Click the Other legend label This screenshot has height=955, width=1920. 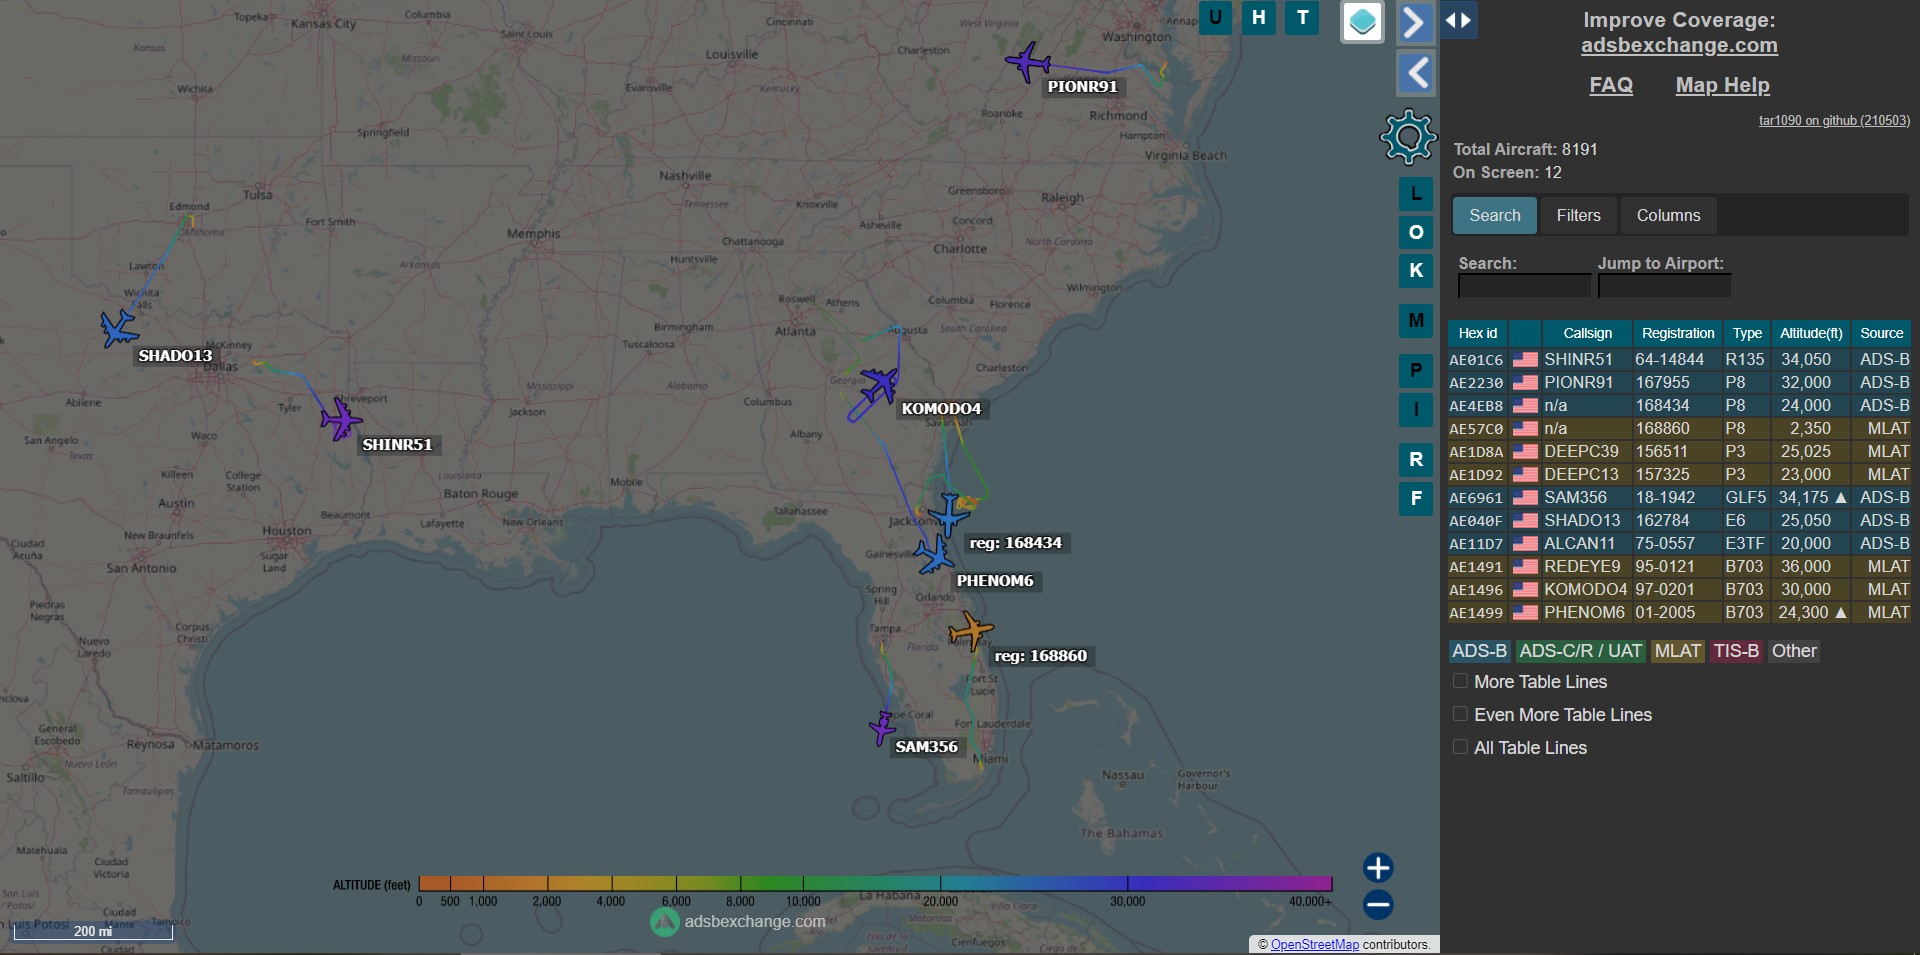[1794, 651]
